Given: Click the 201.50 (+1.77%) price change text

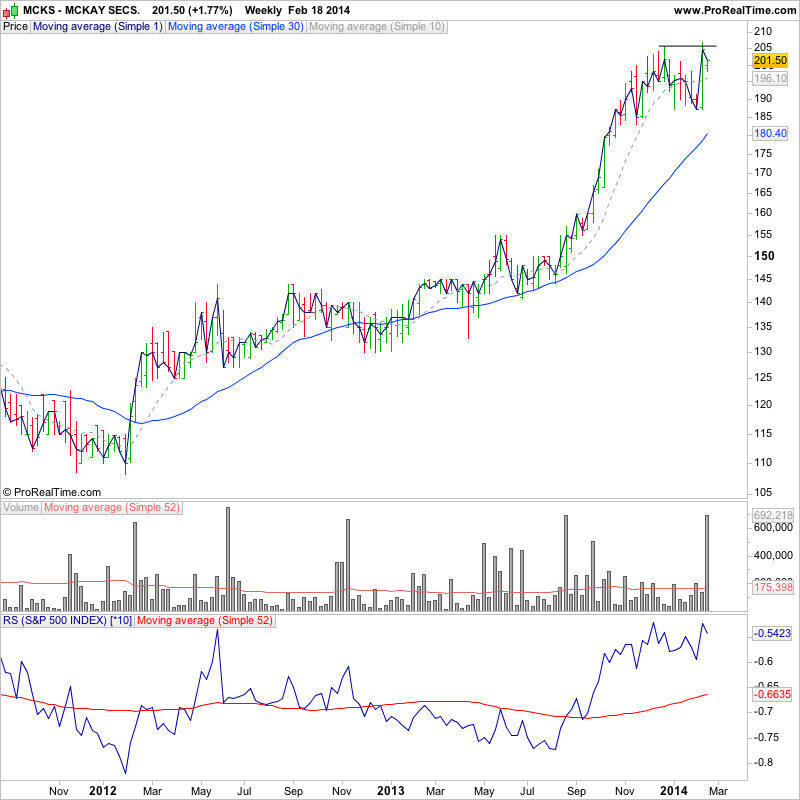Looking at the screenshot, I should (192, 10).
